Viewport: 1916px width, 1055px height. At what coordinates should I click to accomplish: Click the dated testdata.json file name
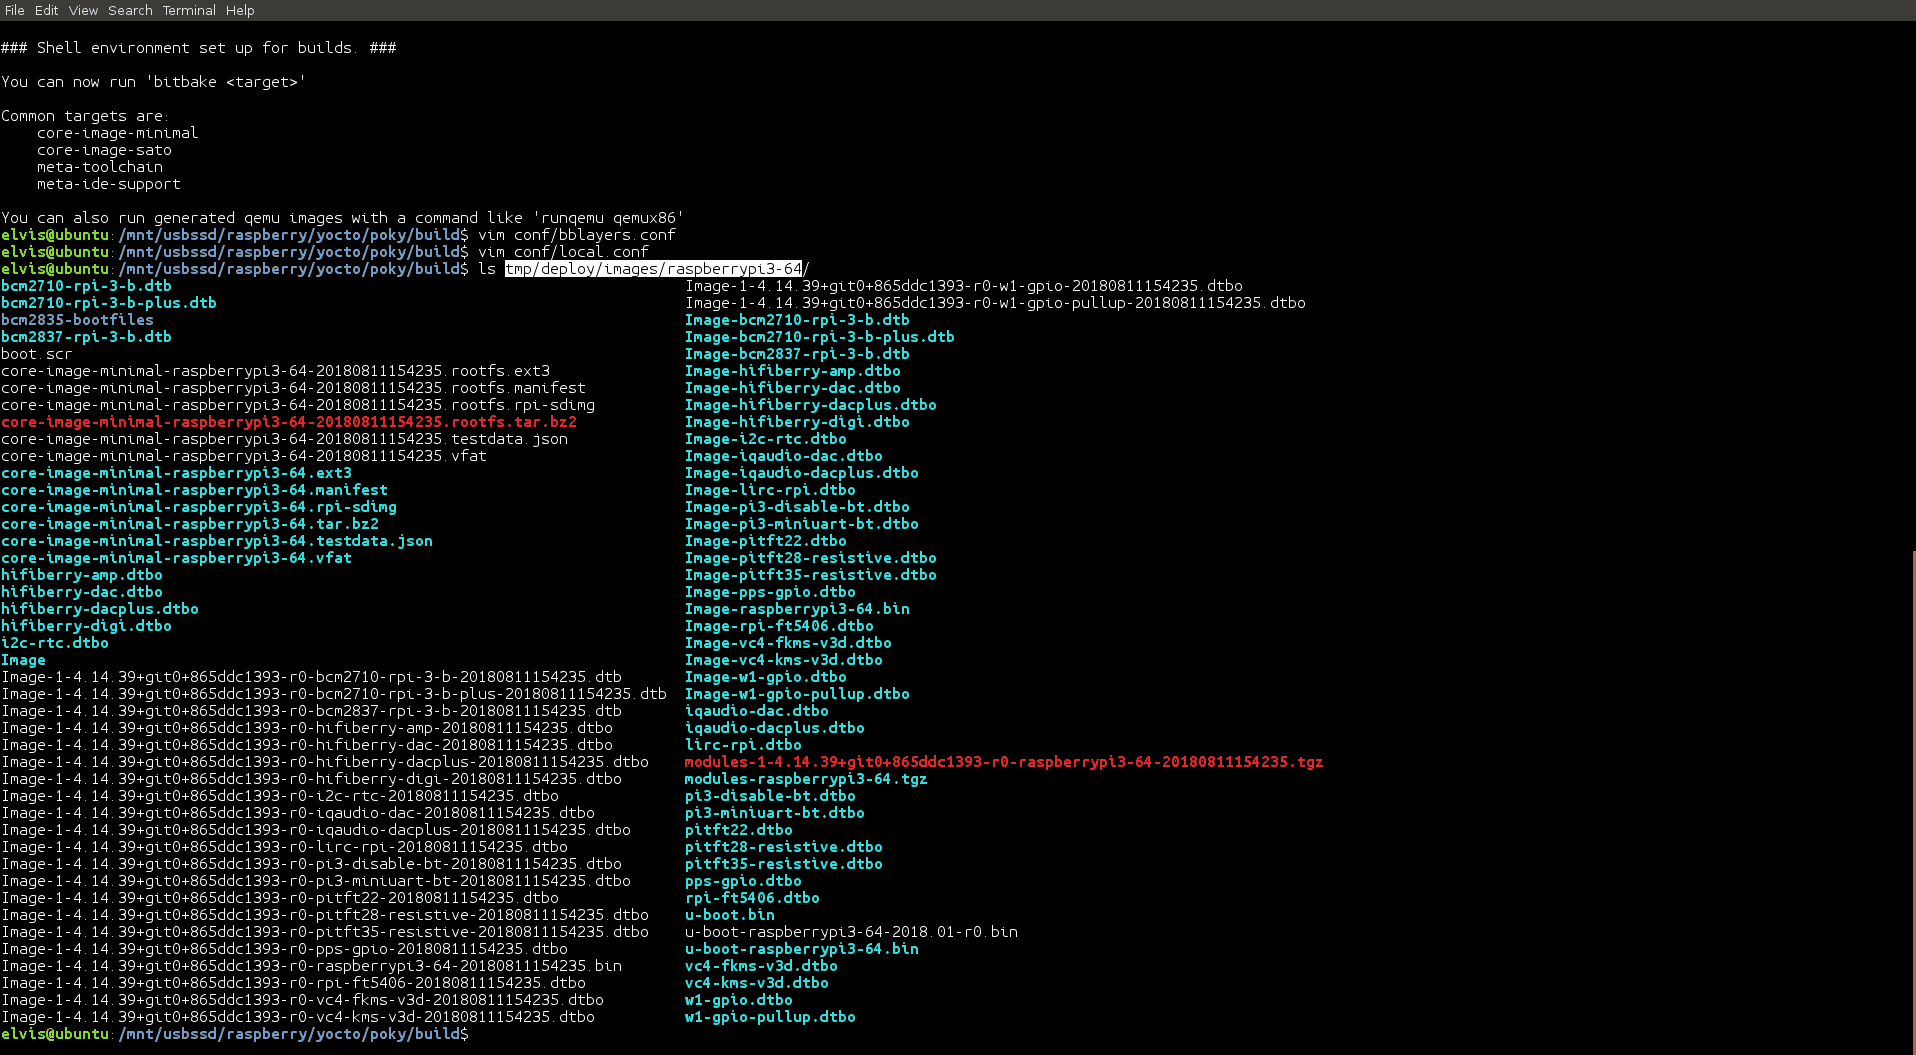(284, 439)
